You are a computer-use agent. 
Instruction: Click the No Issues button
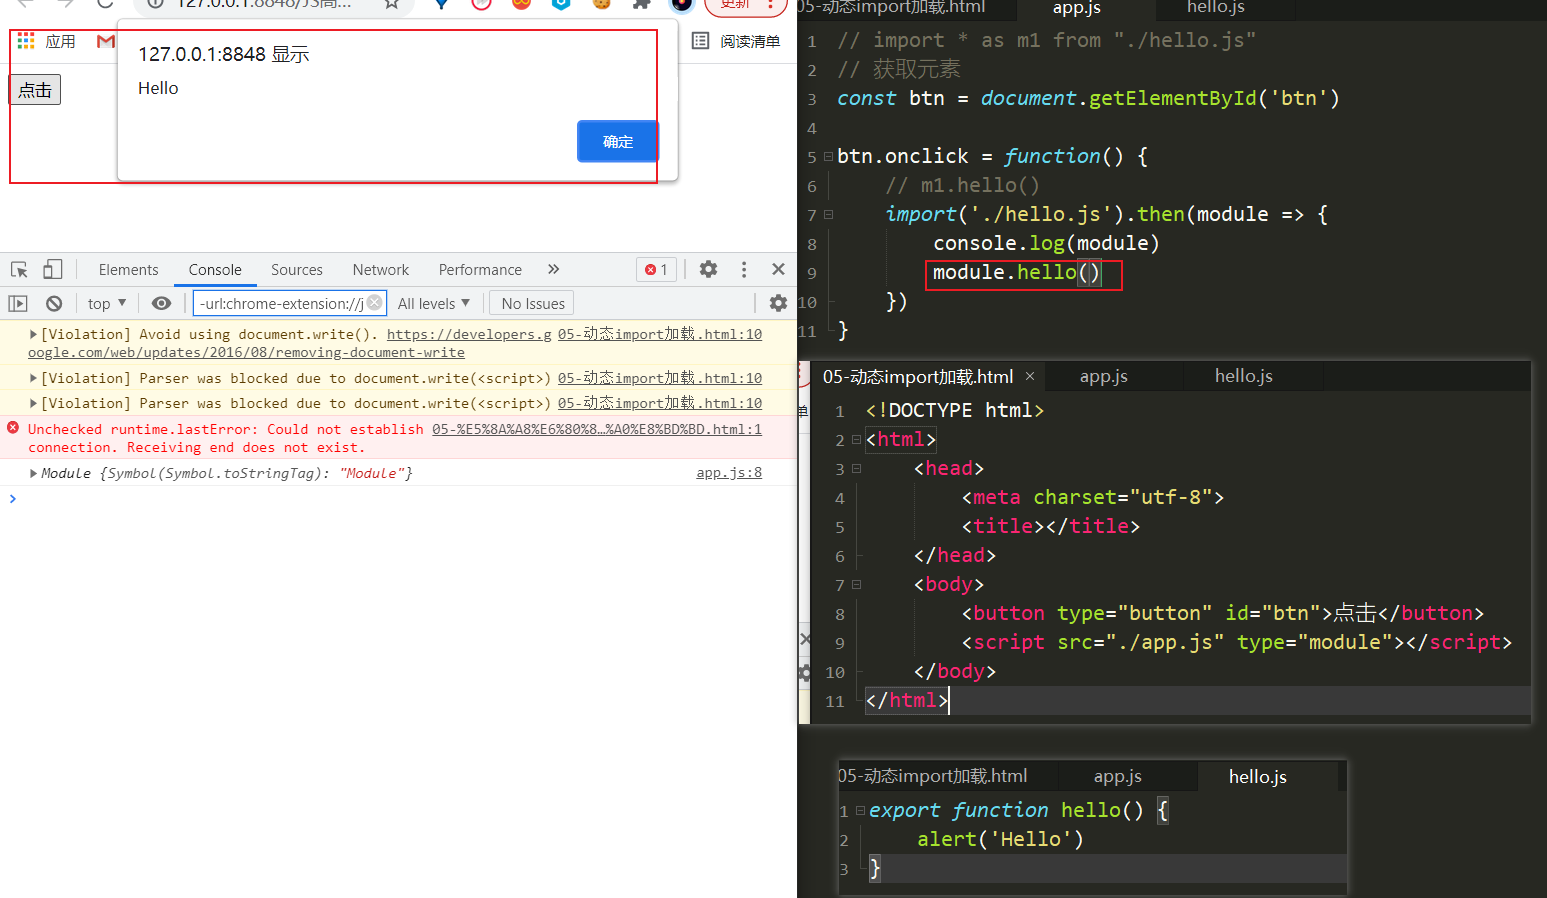click(x=533, y=303)
